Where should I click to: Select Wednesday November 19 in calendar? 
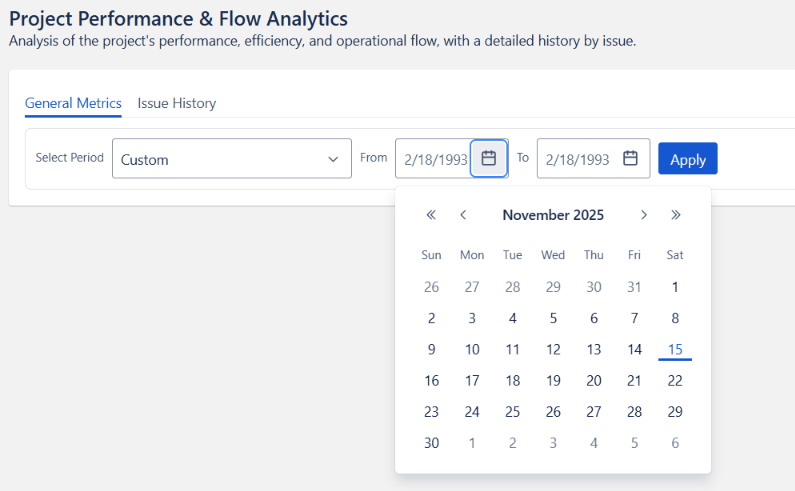(553, 381)
